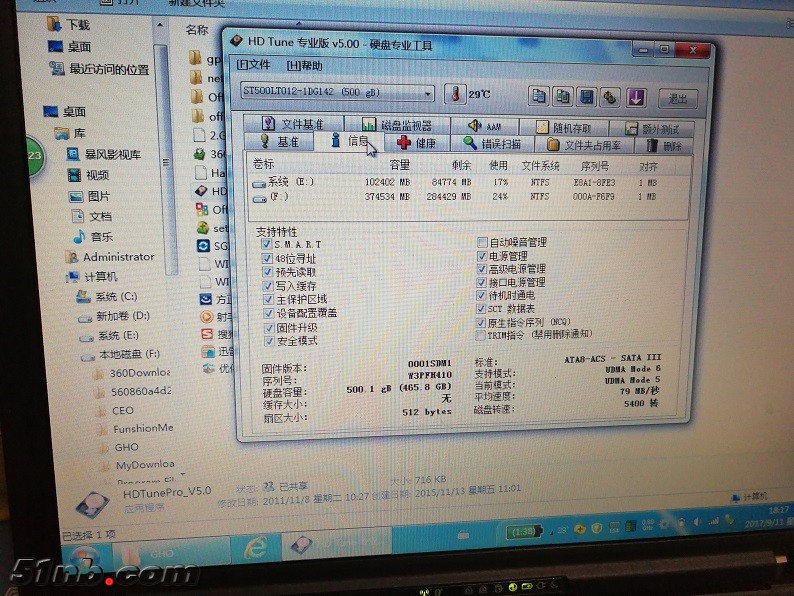Switch to the 删除 tab

pyautogui.click(x=664, y=146)
